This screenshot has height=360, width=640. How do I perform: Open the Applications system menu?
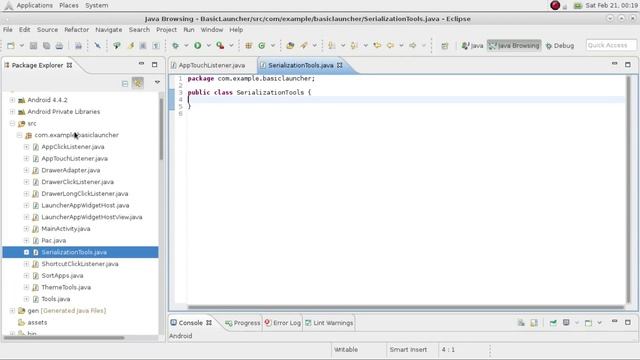[x=34, y=5]
